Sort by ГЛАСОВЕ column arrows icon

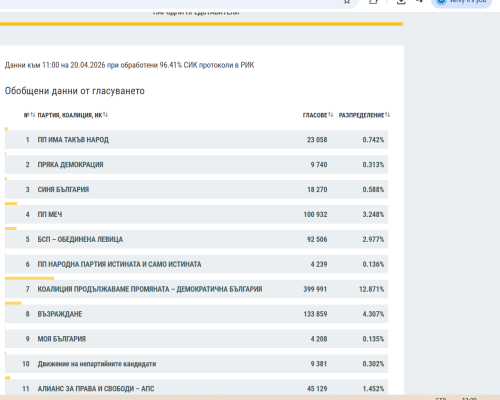pos(331,115)
